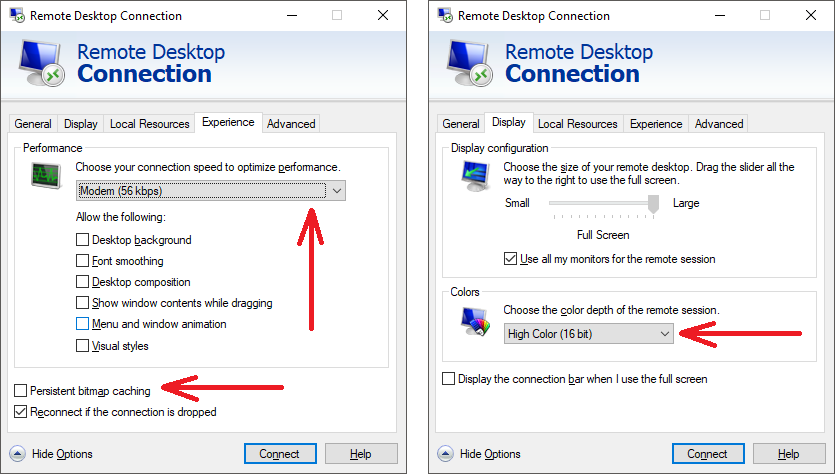Enable Desktop composition checkbox
Viewport: 835px width, 474px height.
[82, 282]
